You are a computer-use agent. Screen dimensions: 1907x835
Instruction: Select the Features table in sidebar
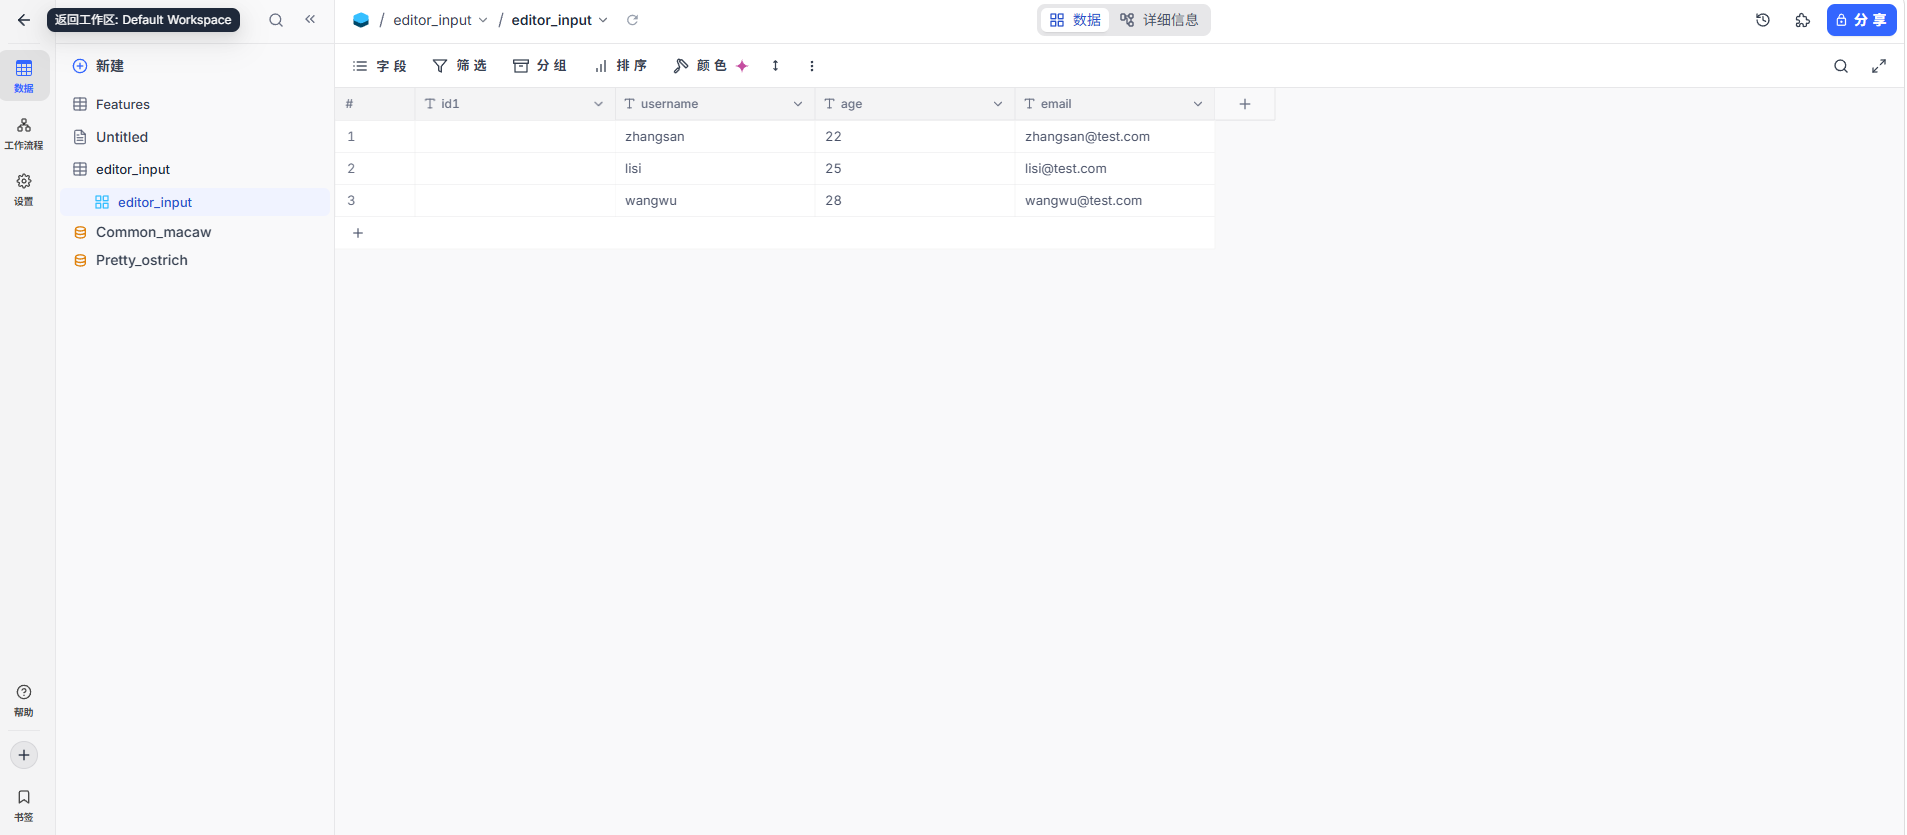pos(195,104)
